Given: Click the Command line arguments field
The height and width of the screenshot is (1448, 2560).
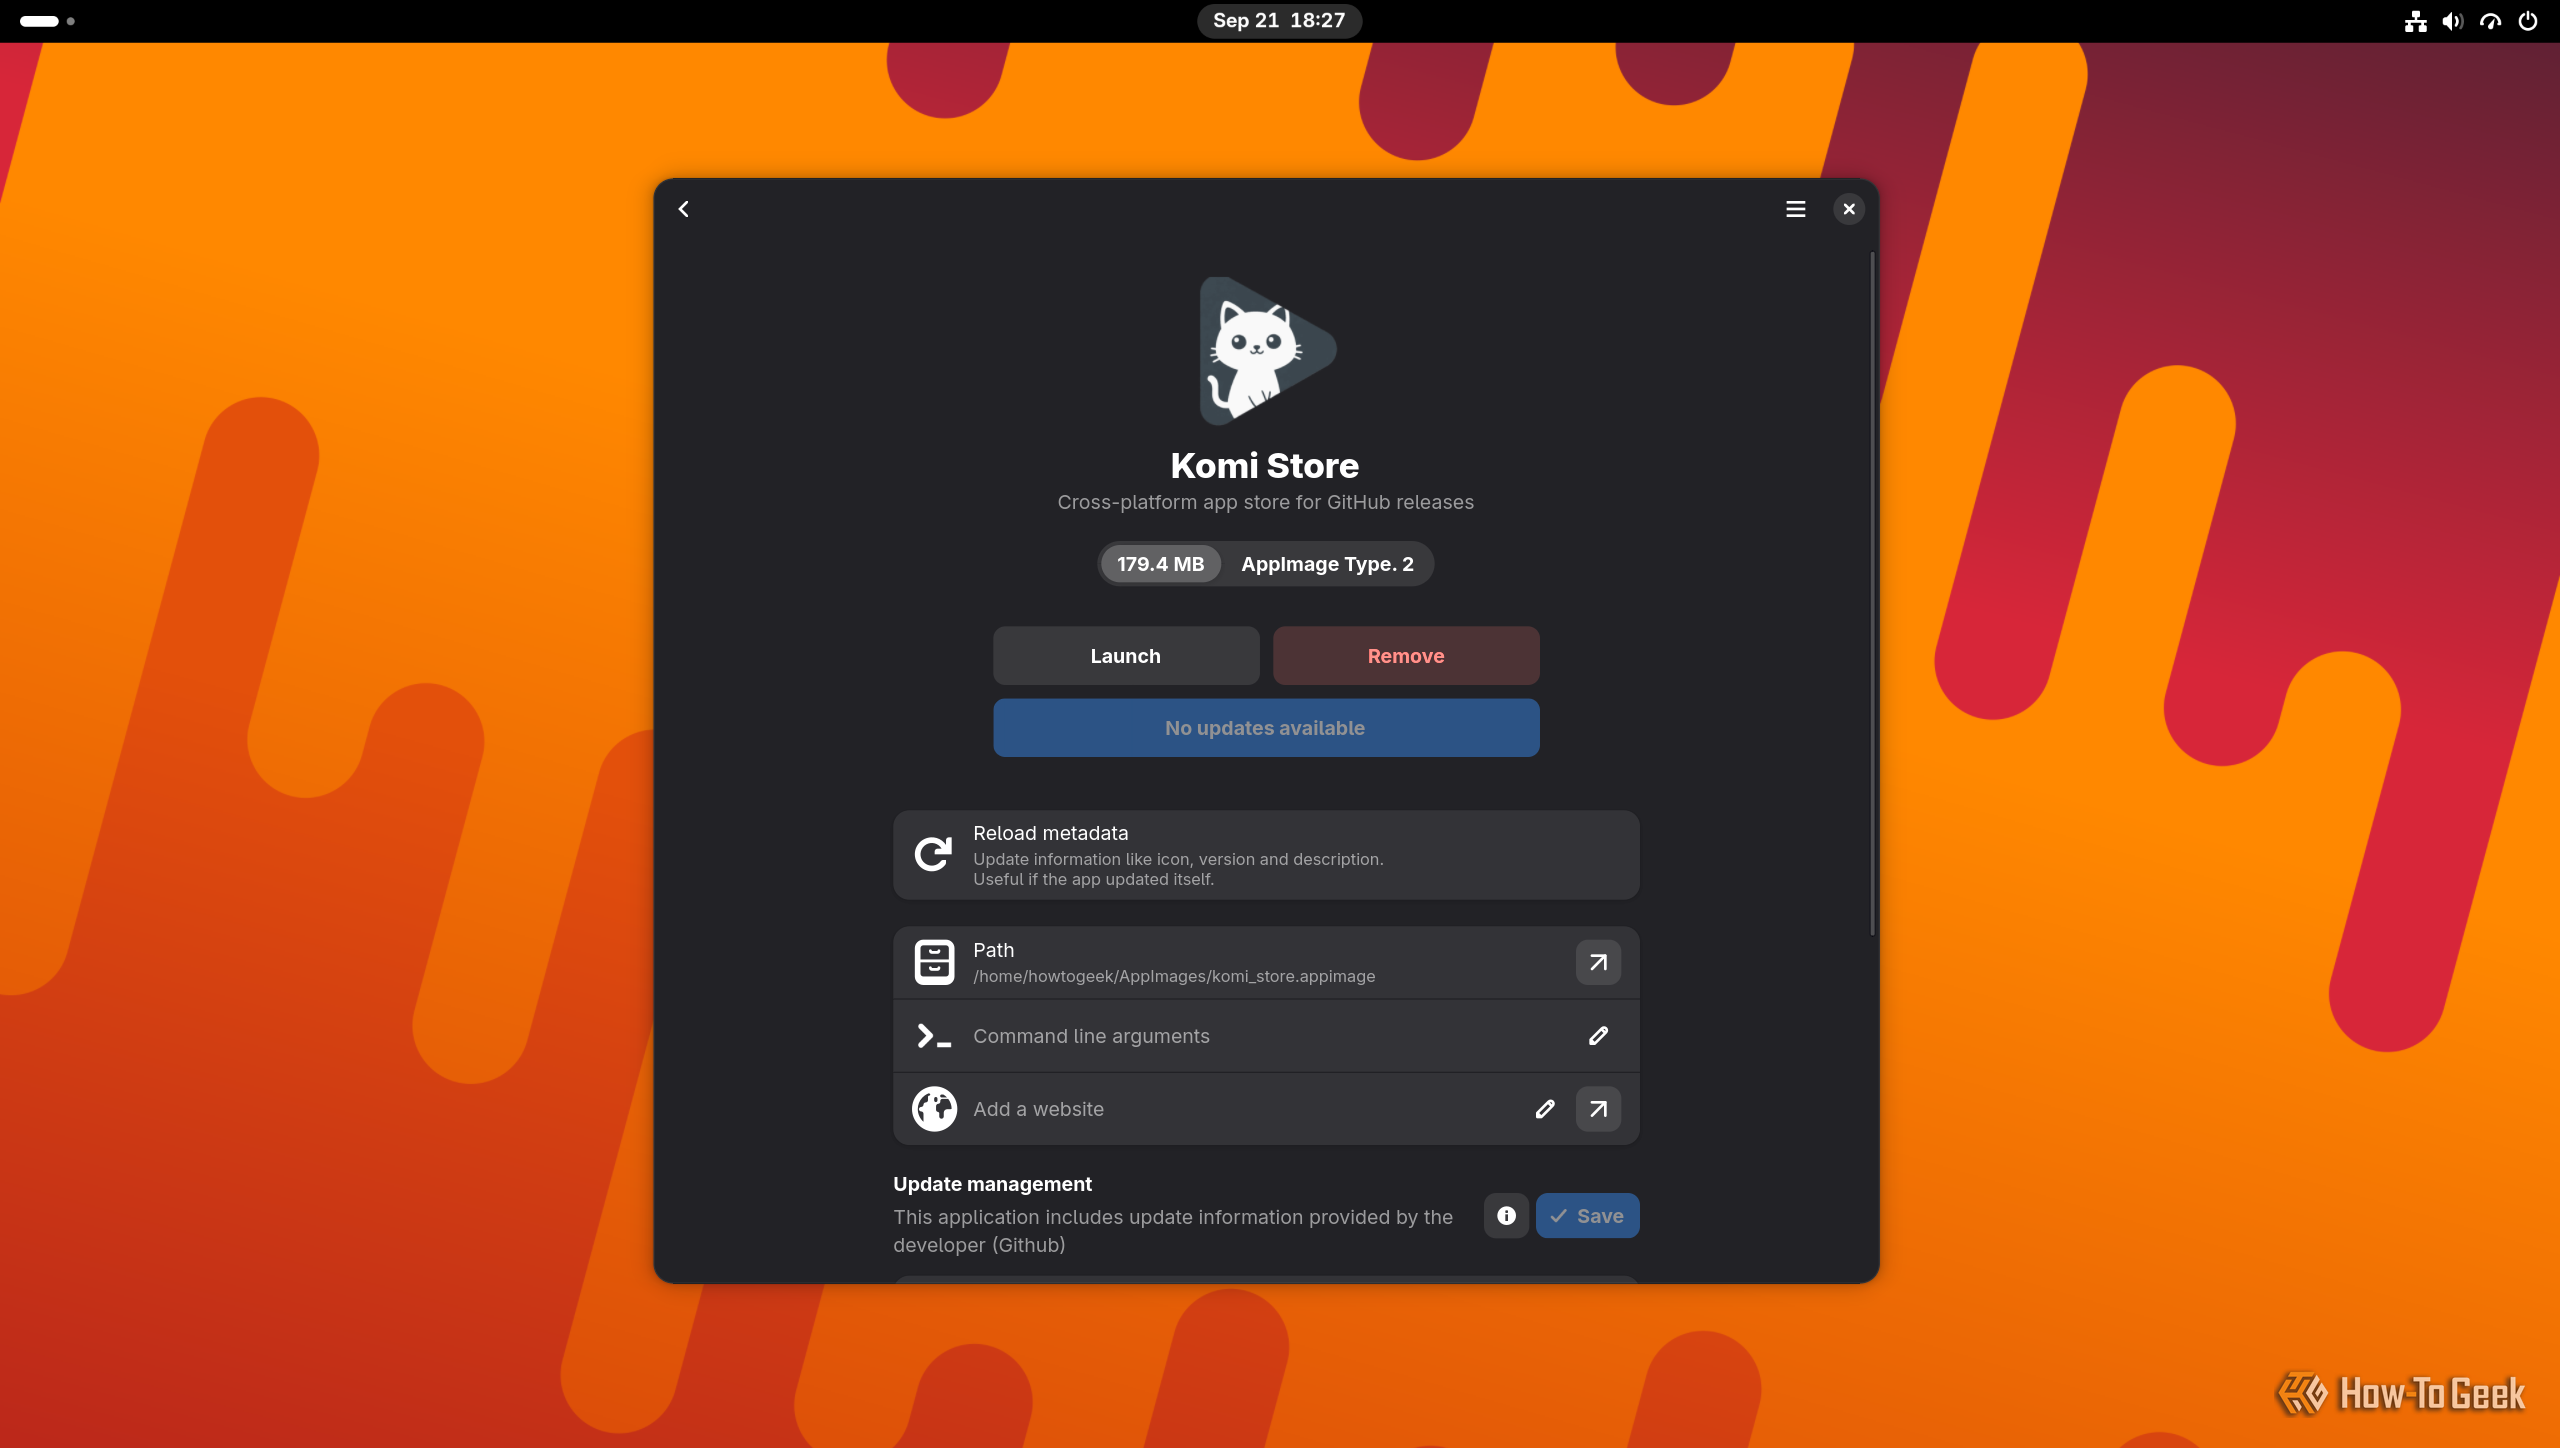Looking at the screenshot, I should (x=1266, y=1036).
